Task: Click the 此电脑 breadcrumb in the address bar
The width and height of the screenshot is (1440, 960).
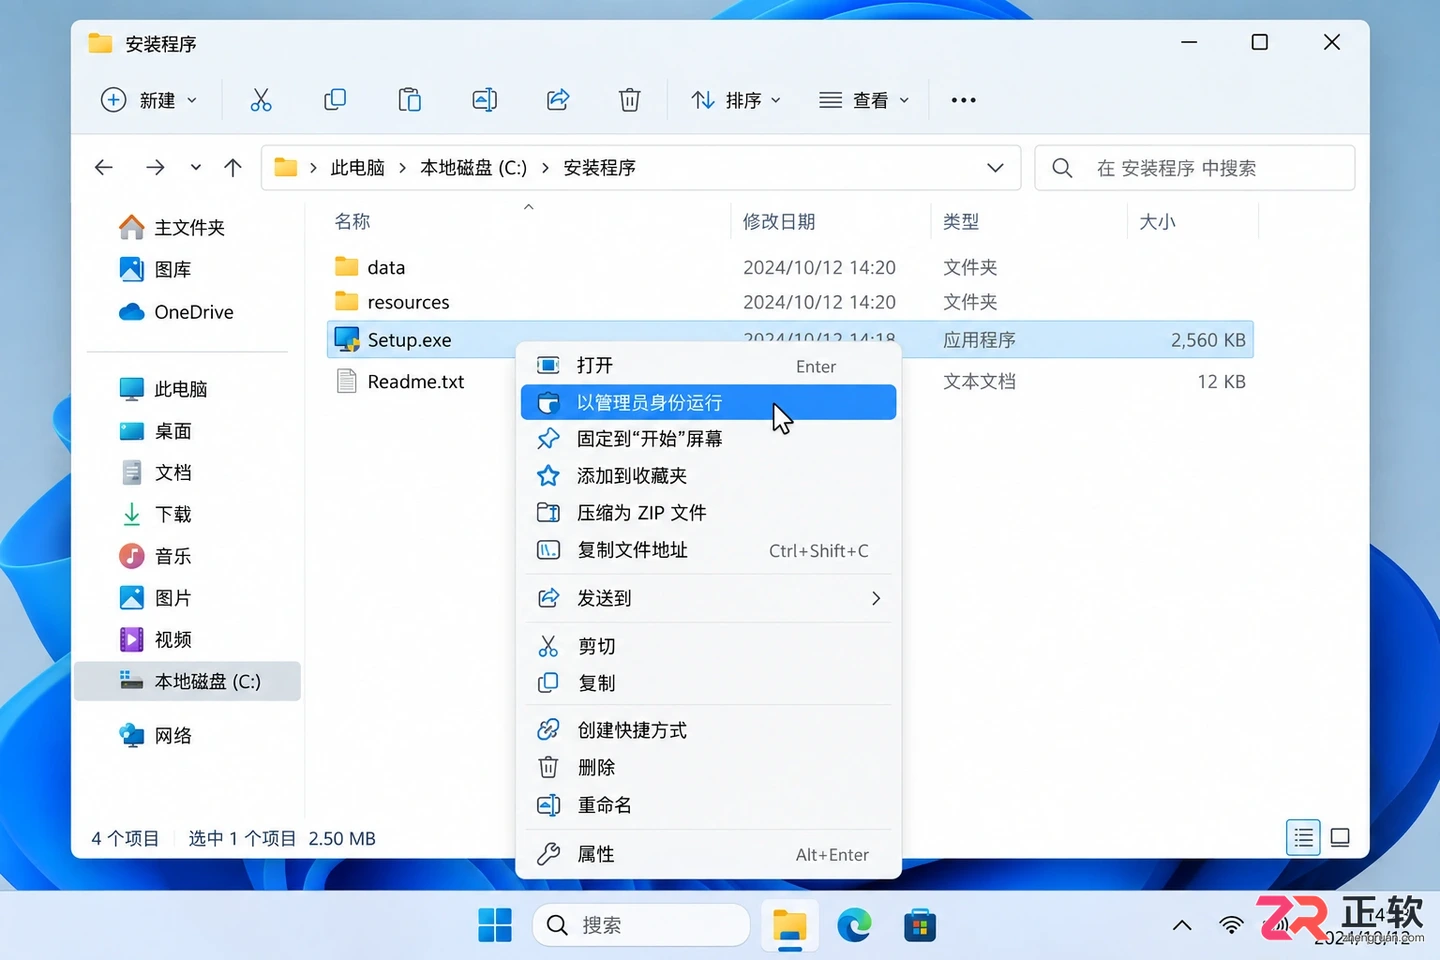Action: click(358, 167)
